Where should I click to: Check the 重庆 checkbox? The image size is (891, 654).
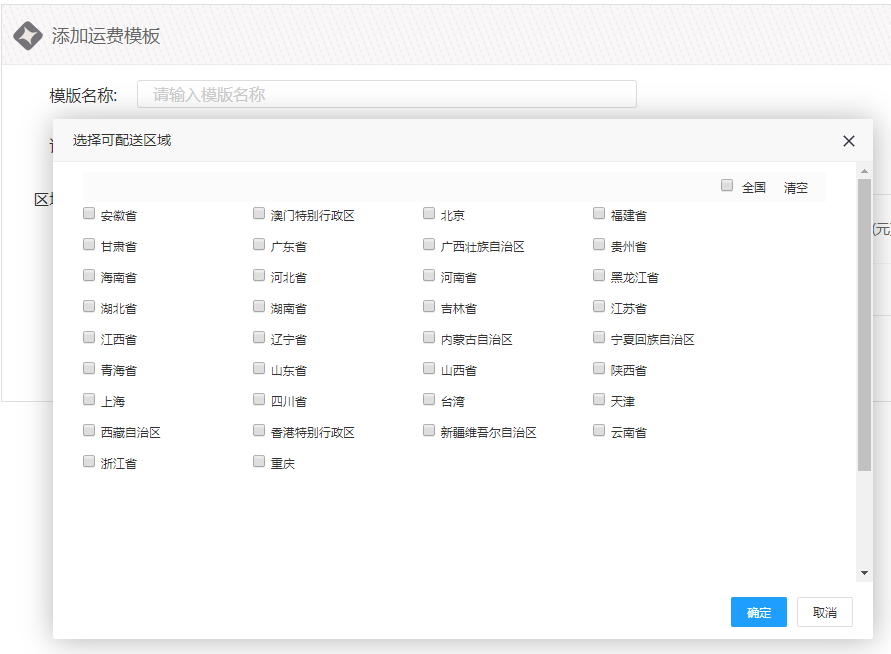259,462
